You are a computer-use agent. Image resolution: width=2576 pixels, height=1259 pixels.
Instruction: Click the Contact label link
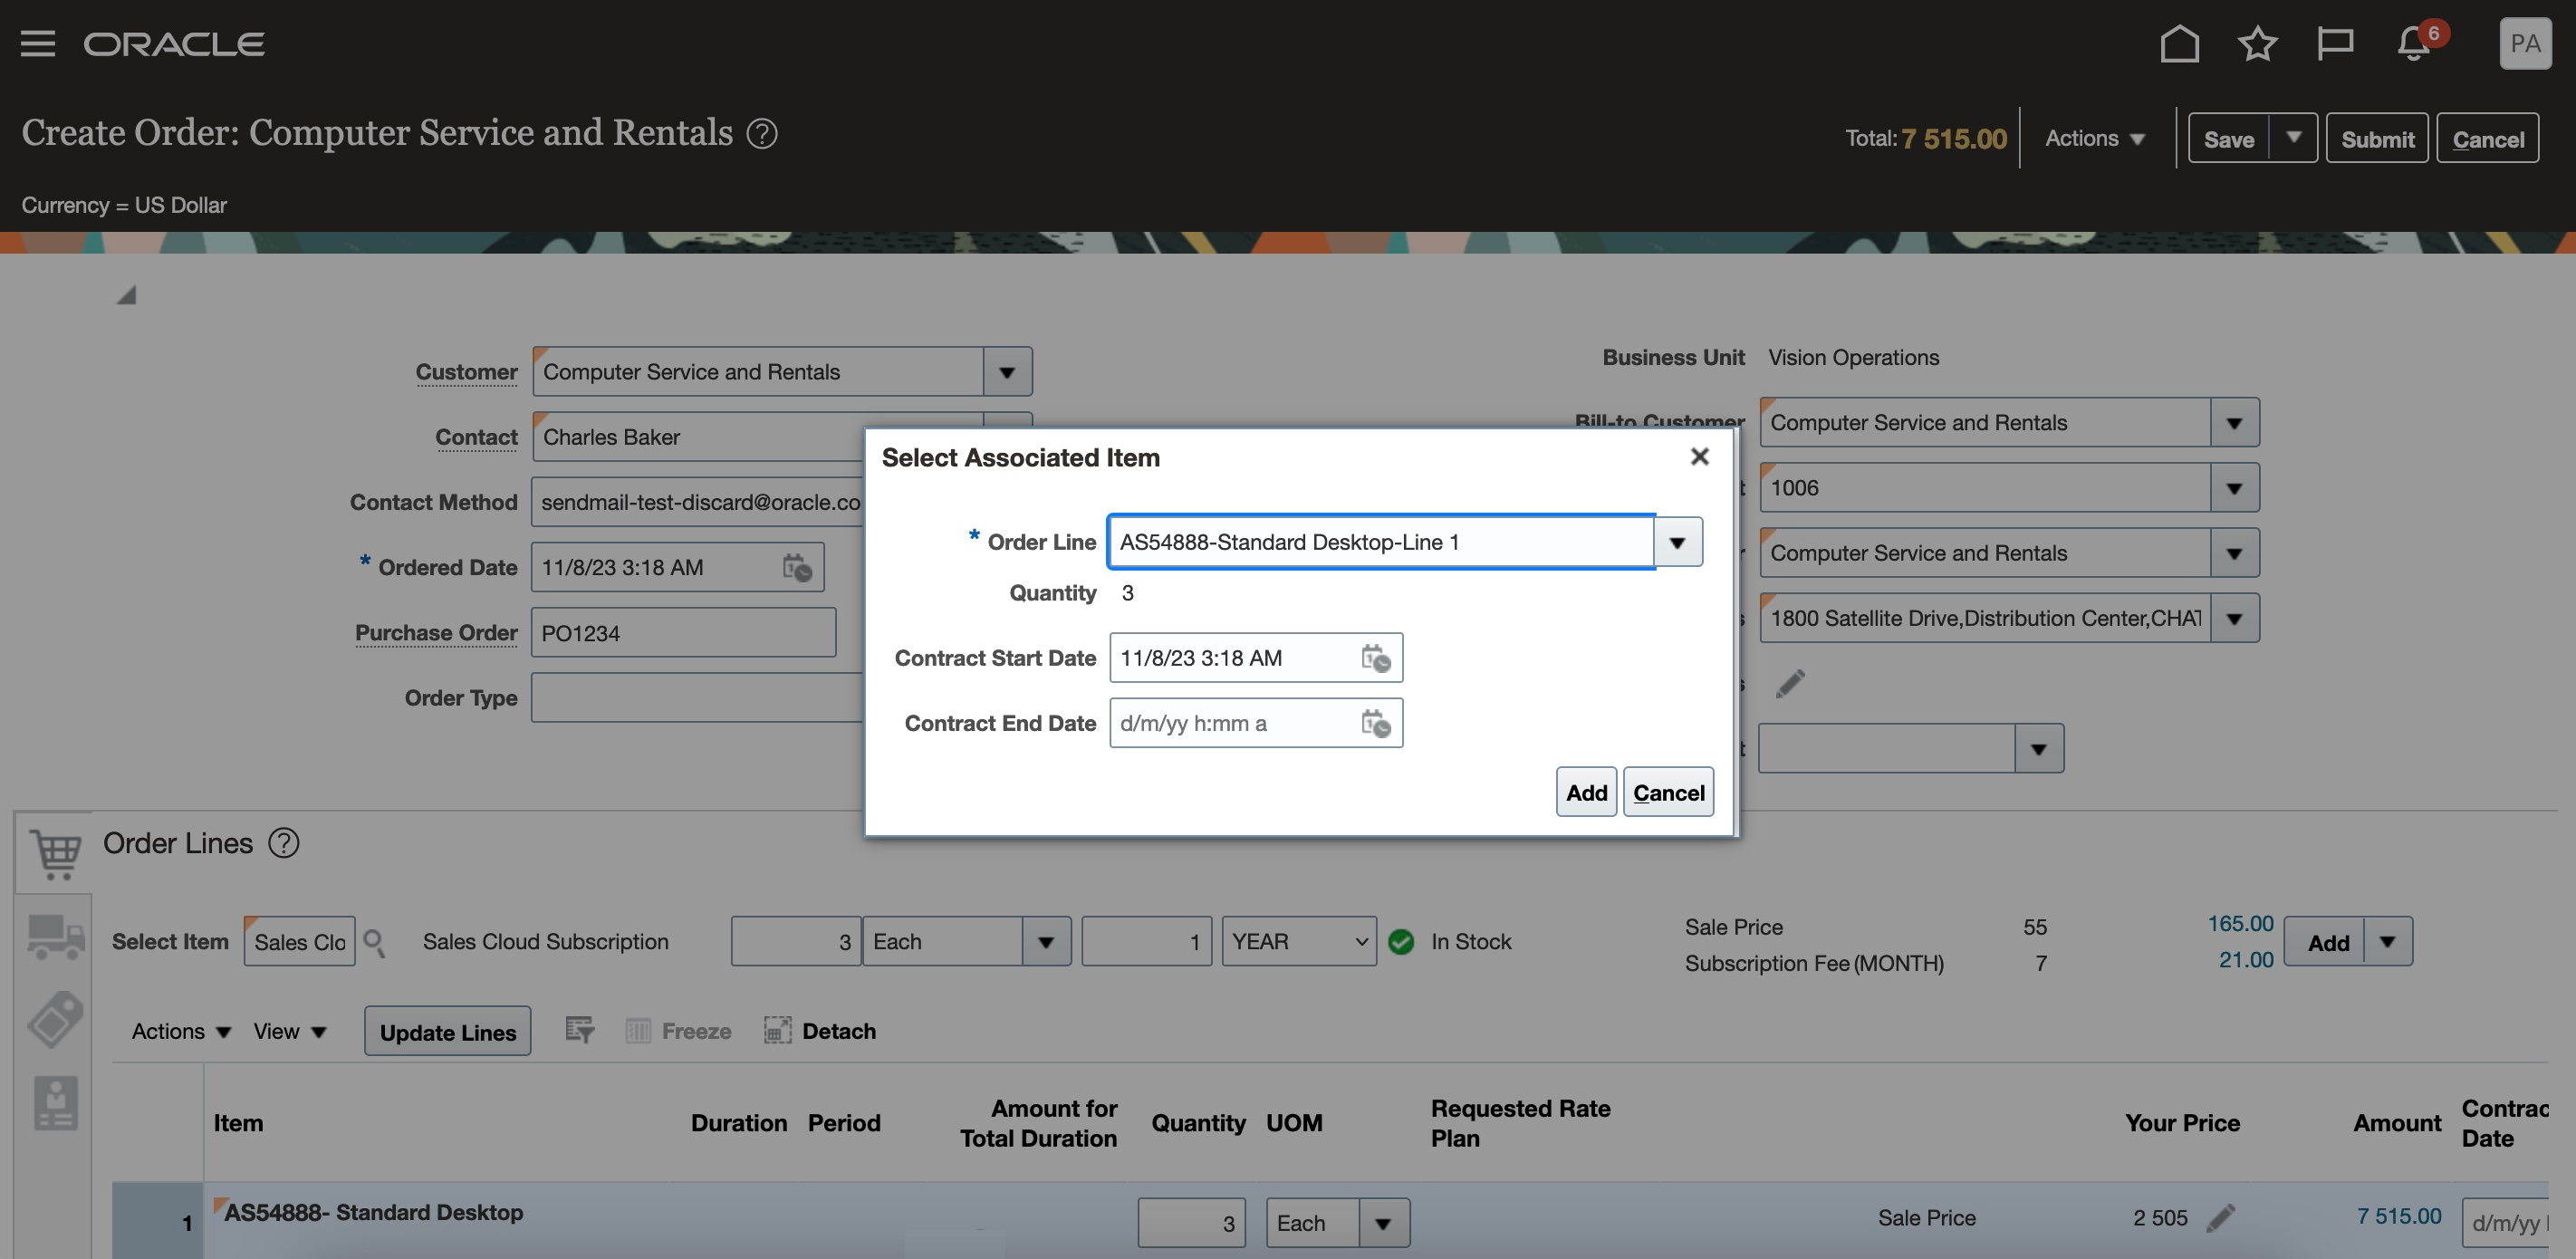(476, 437)
